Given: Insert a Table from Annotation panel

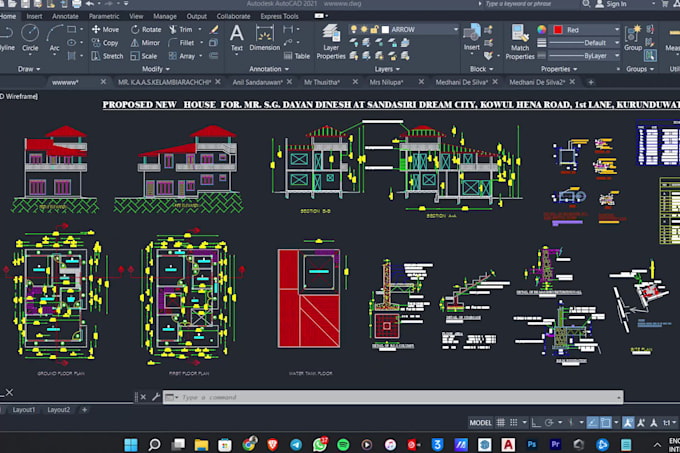Looking at the screenshot, I should pyautogui.click(x=297, y=56).
